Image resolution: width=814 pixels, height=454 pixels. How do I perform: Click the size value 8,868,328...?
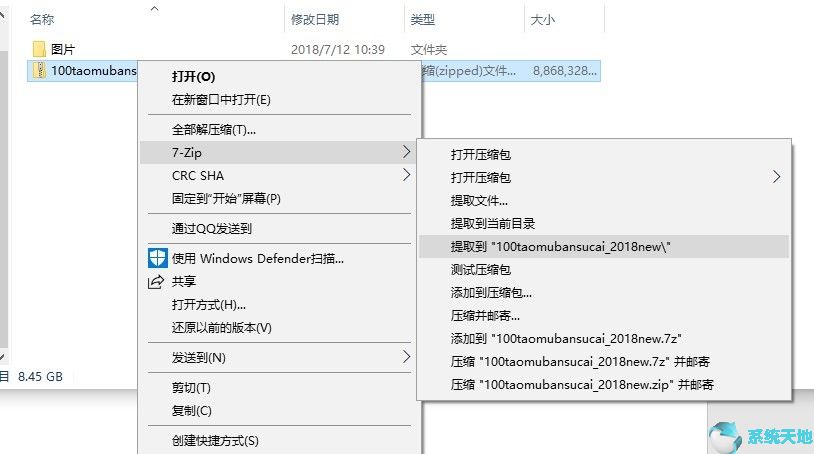[565, 71]
